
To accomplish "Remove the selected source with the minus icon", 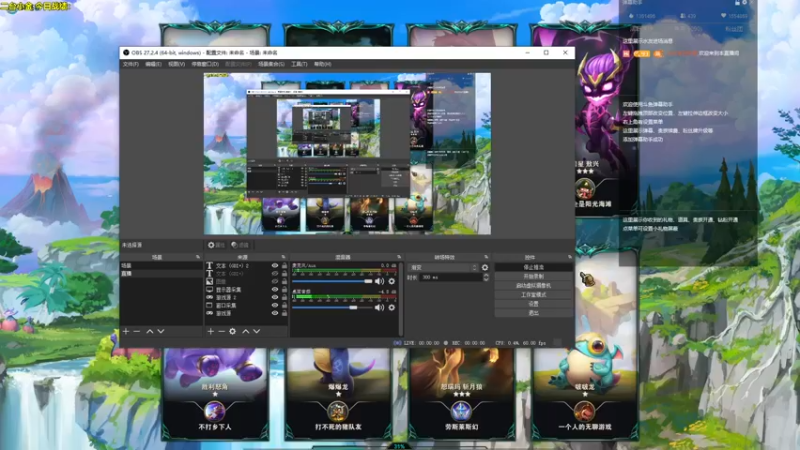I will (x=221, y=331).
